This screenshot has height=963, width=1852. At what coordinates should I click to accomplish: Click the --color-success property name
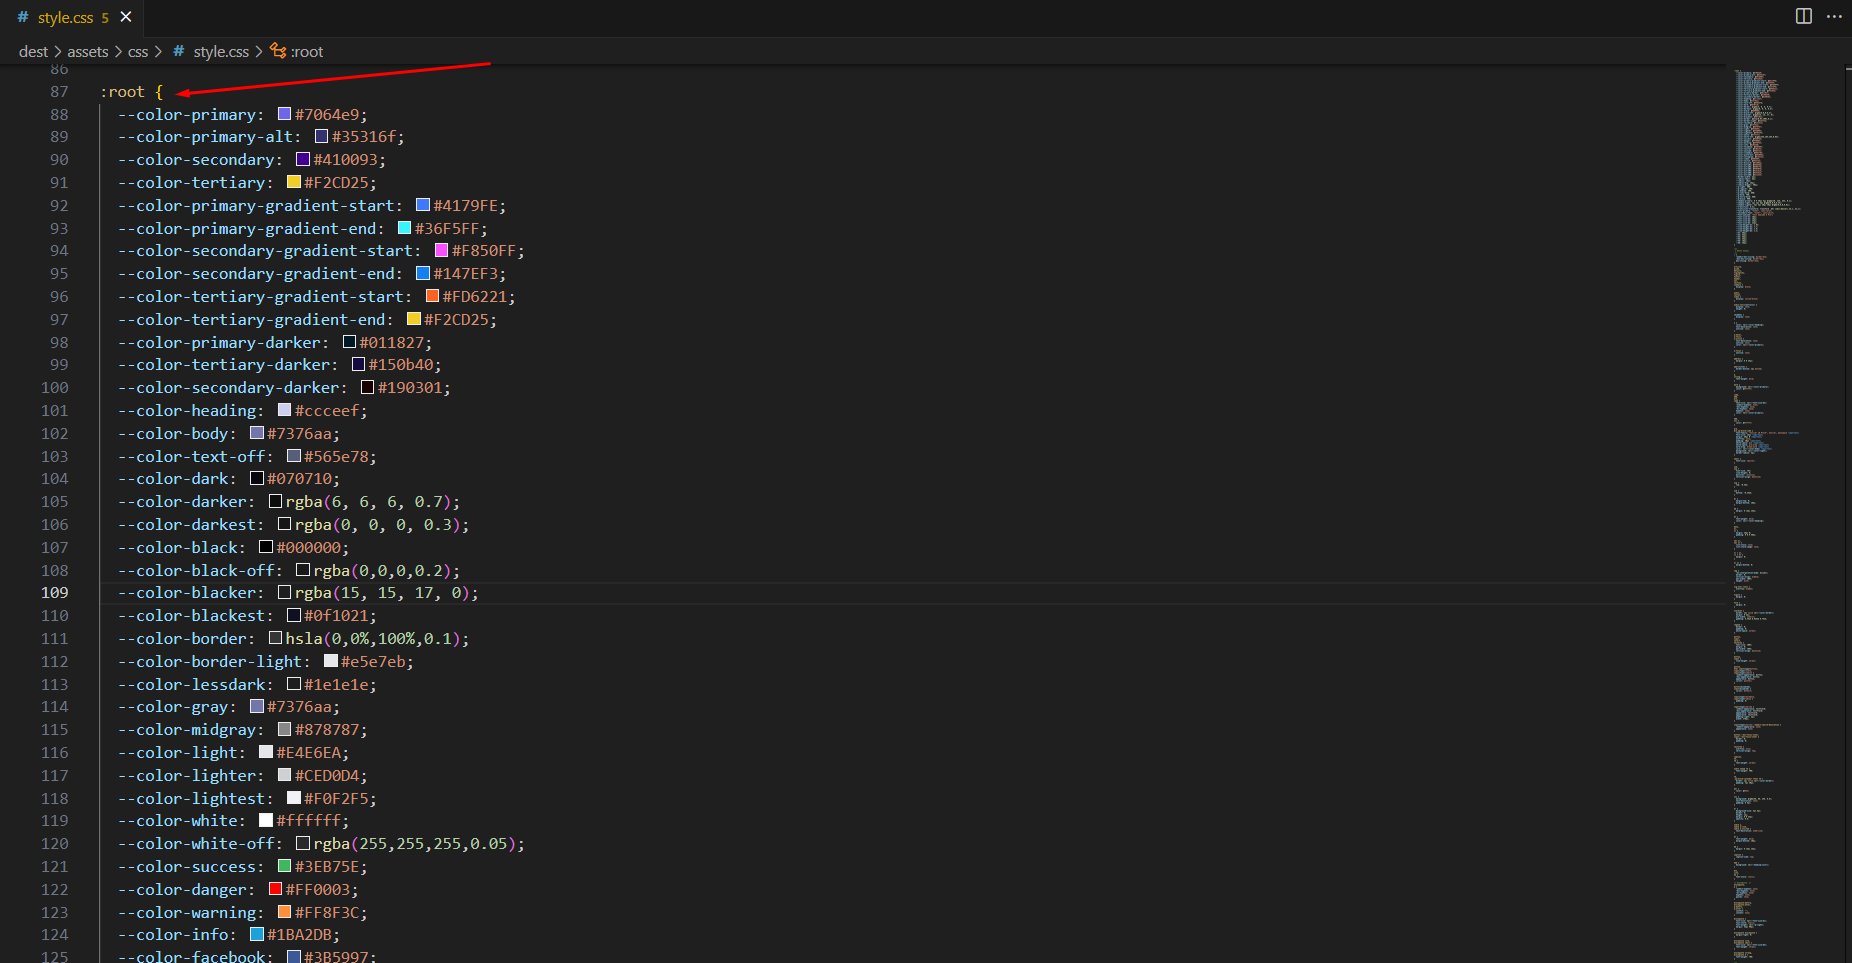(x=187, y=866)
